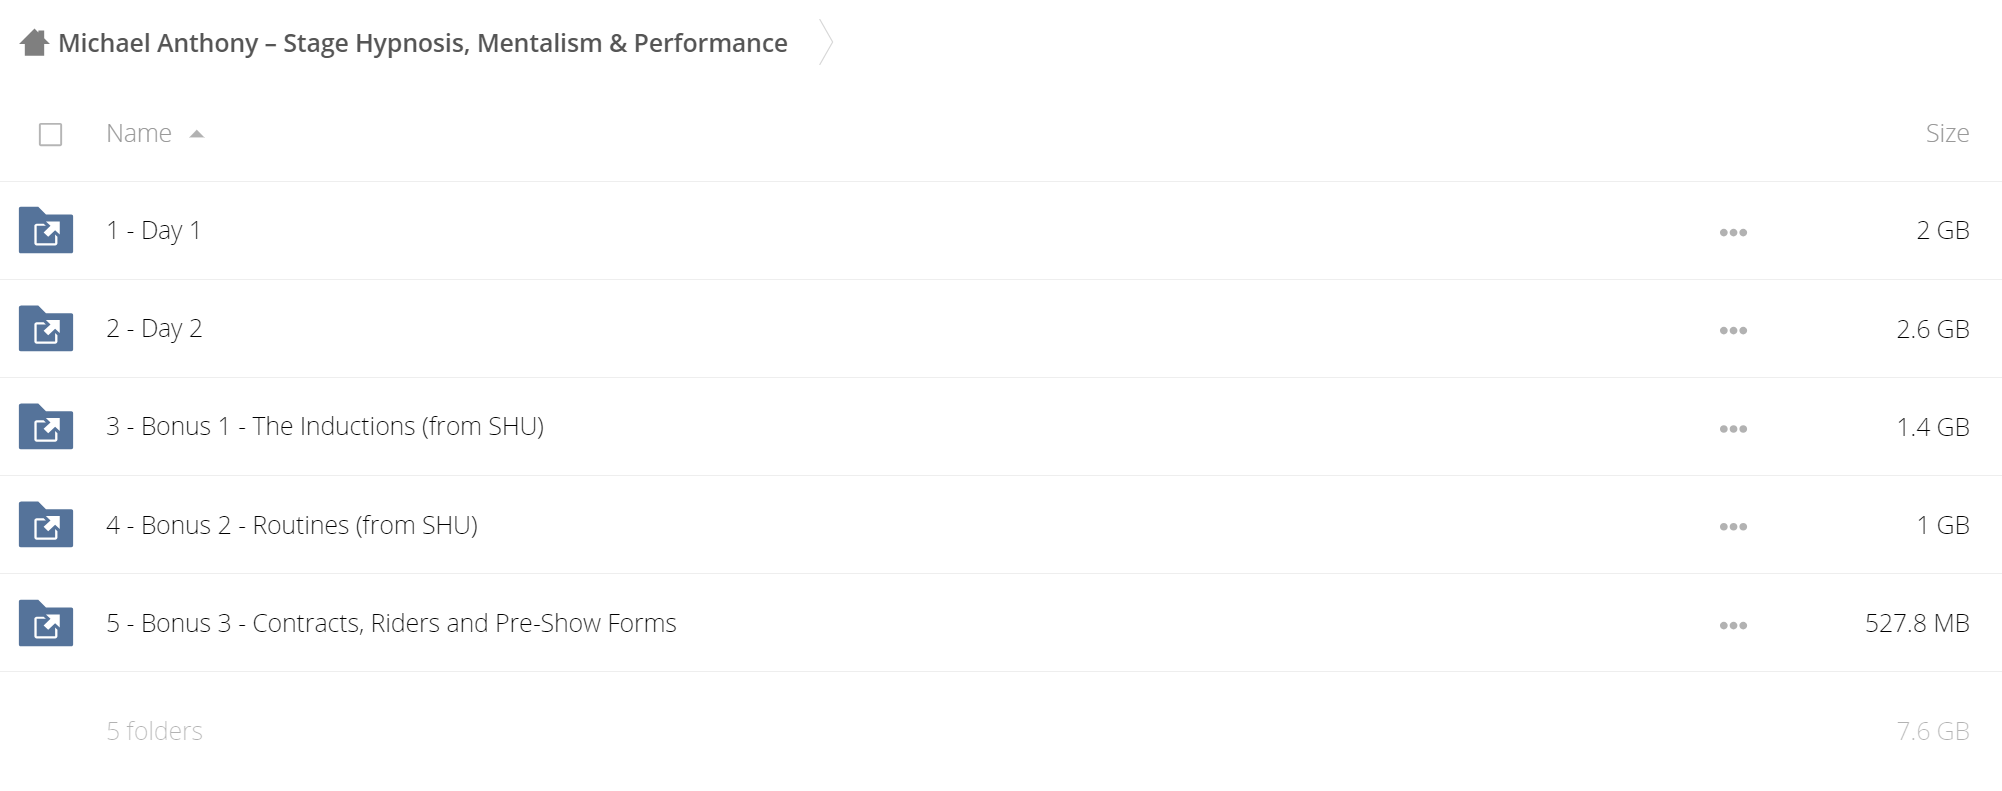
Task: Sort the list by the Size column header
Action: click(1947, 133)
